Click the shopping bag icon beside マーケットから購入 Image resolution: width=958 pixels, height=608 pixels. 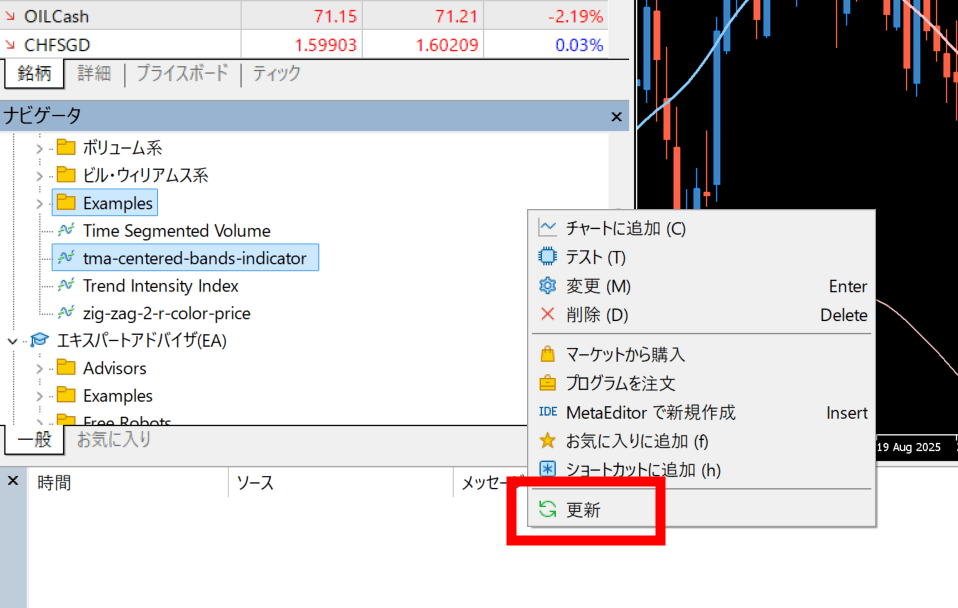click(x=547, y=354)
